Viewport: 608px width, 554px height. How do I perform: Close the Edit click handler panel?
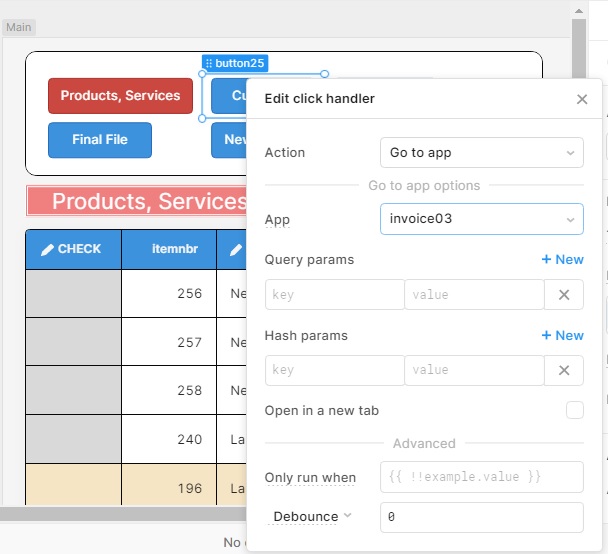click(582, 99)
